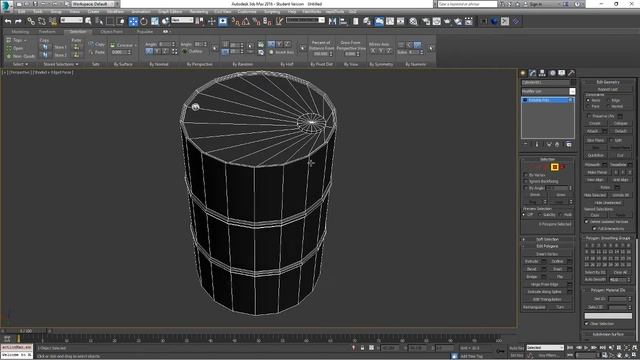Switch to the Motion command panel

[x=552, y=73]
